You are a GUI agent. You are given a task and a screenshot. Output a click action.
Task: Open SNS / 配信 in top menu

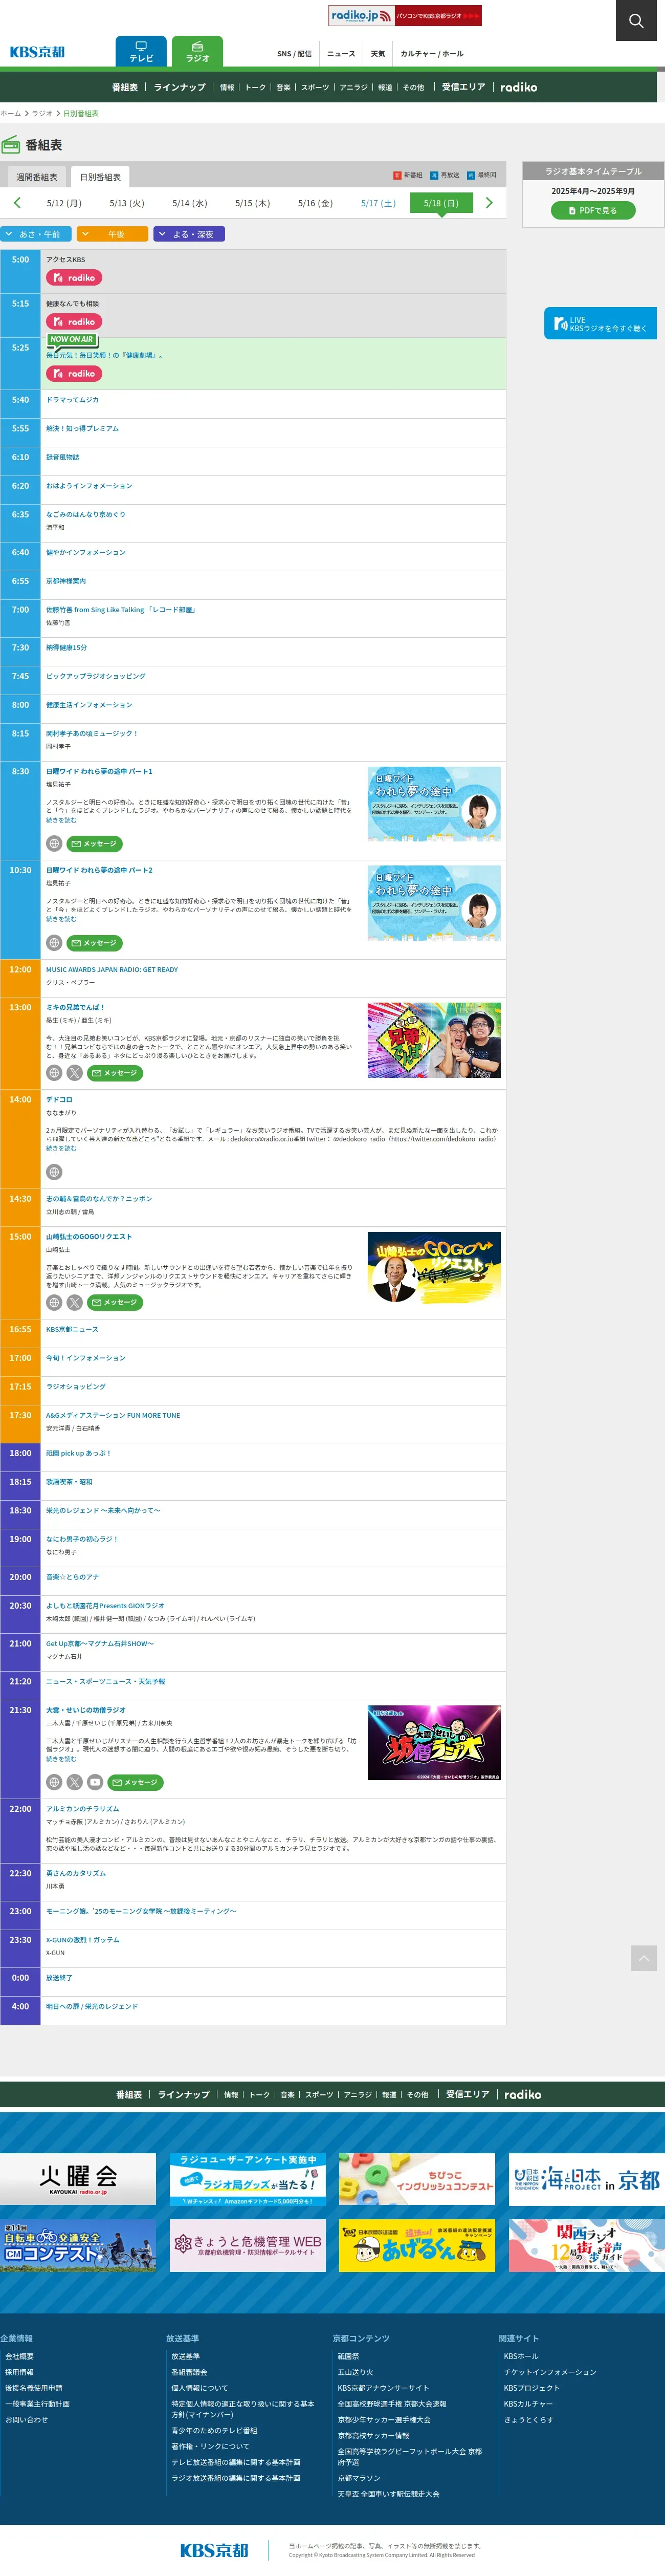(x=294, y=54)
